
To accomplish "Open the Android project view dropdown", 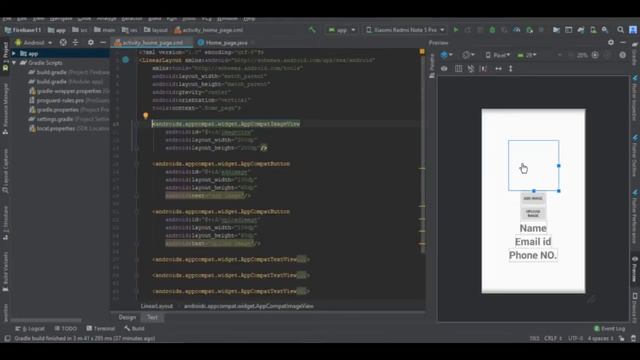I will click(34, 42).
